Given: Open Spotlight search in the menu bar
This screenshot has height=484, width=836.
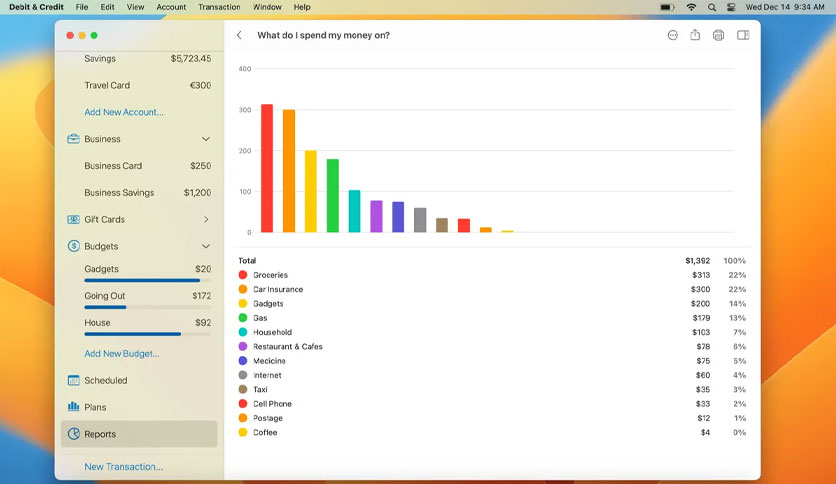Looking at the screenshot, I should tap(712, 7).
